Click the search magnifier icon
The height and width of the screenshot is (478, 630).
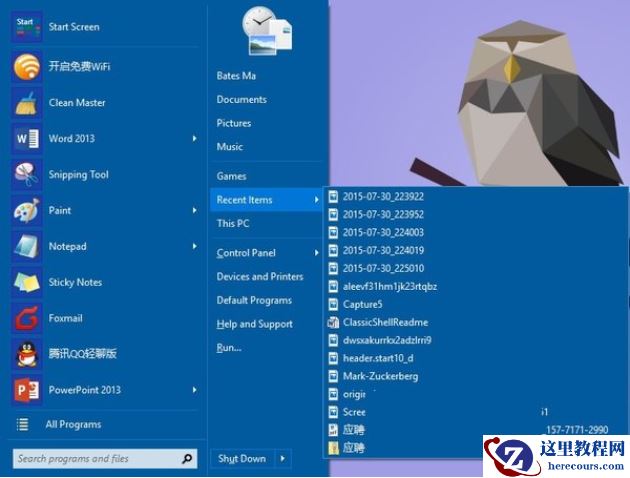pyautogui.click(x=187, y=459)
